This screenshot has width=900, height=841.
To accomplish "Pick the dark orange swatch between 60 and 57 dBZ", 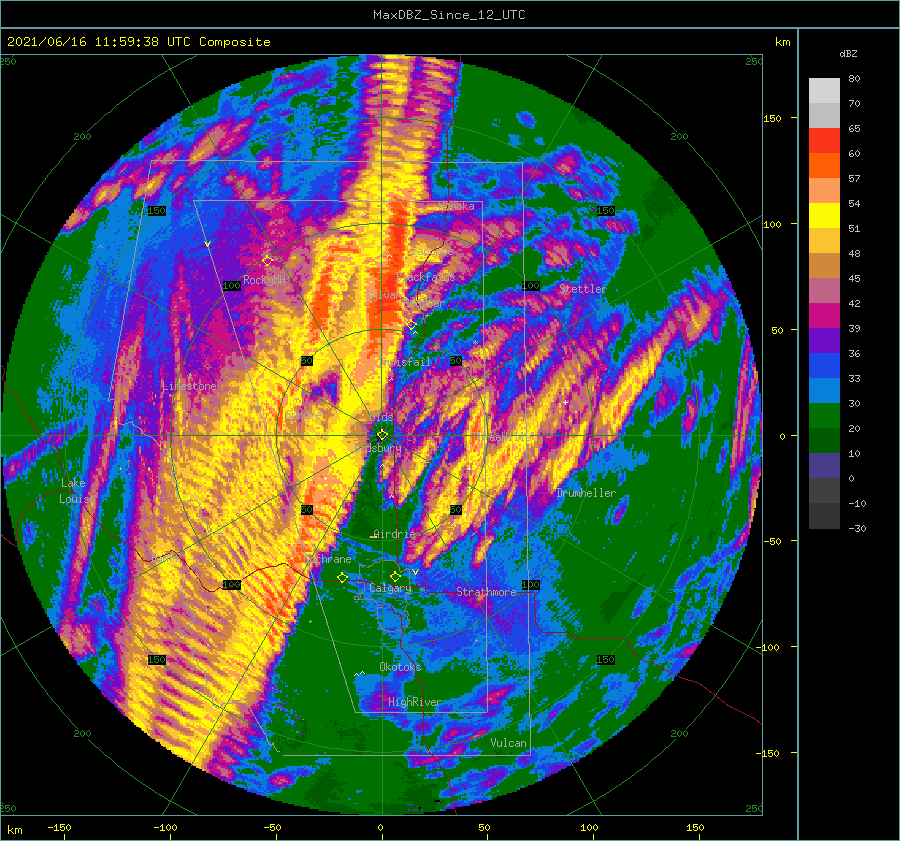I will click(824, 165).
